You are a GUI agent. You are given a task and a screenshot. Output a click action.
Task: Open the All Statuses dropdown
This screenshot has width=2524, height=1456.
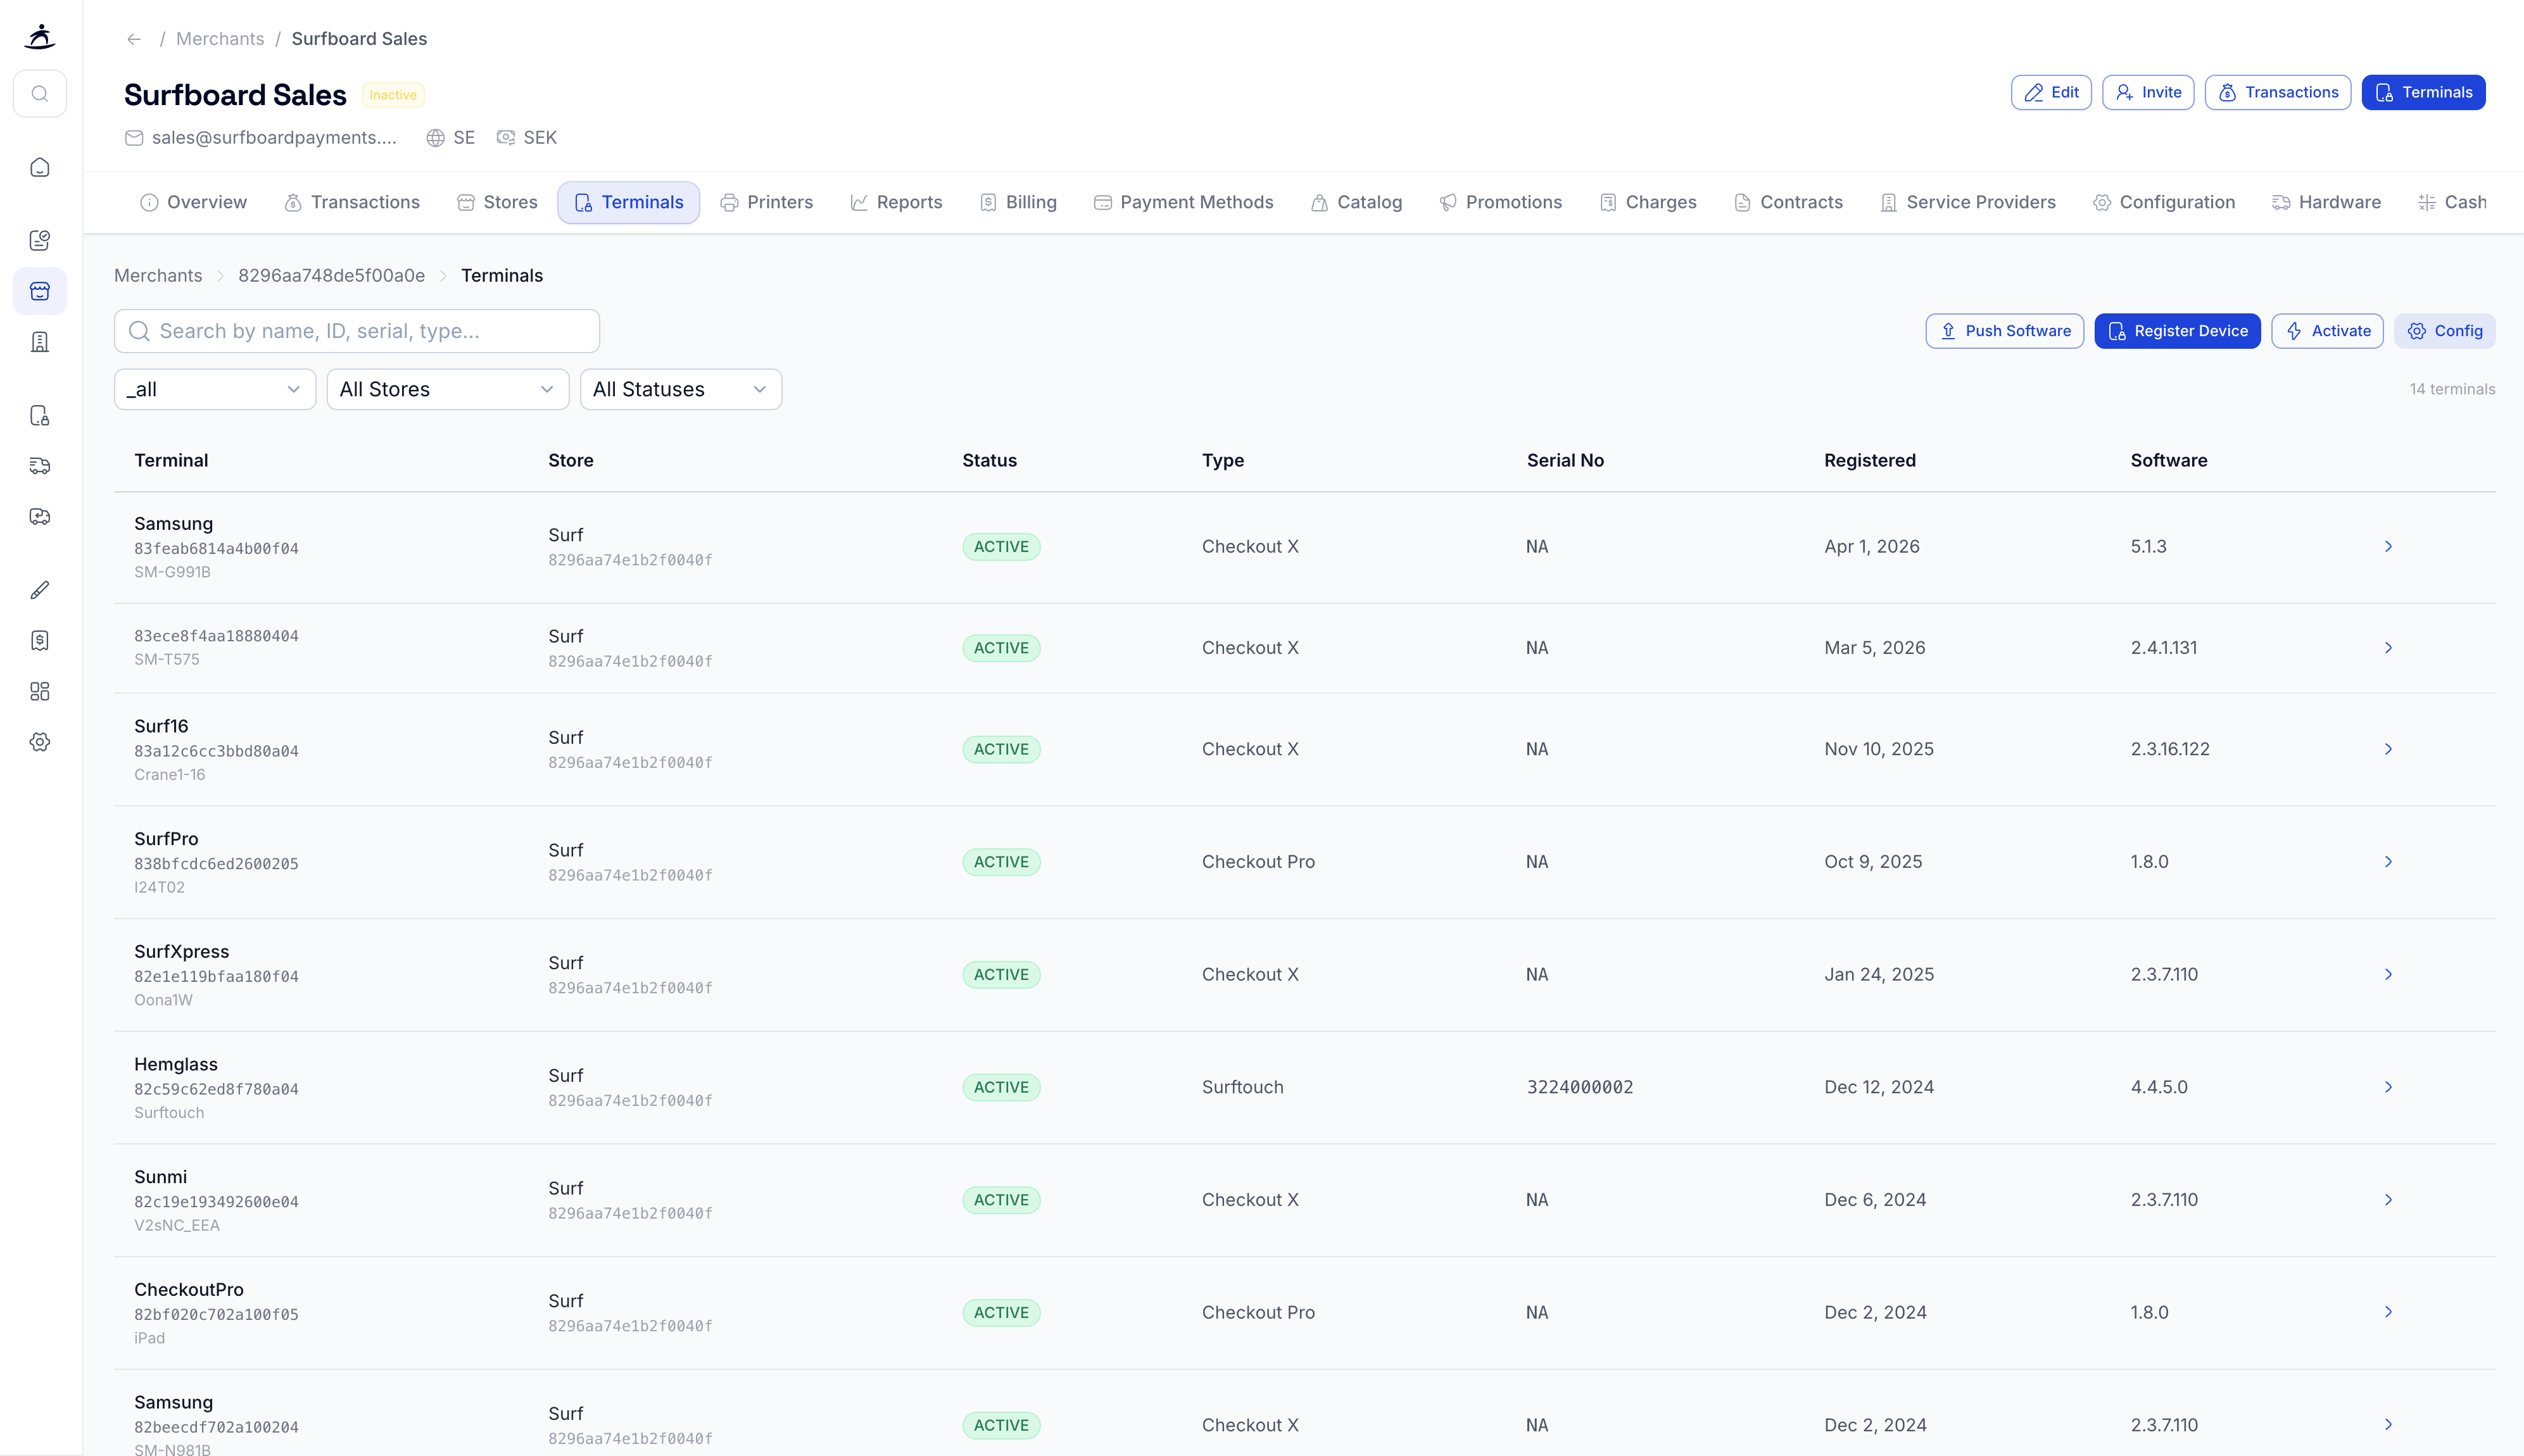pyautogui.click(x=680, y=389)
